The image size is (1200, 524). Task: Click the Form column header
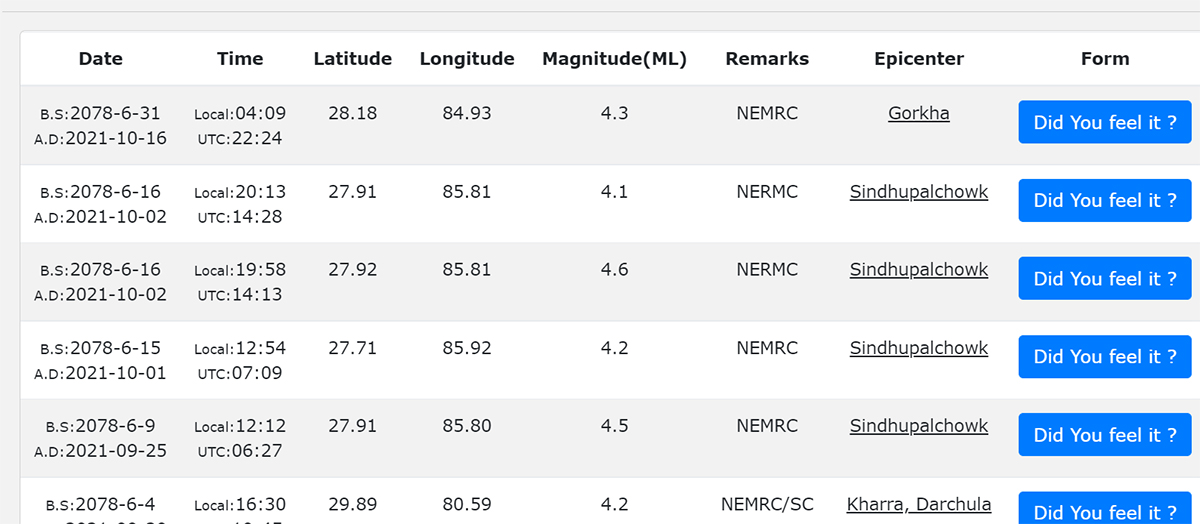[x=1104, y=59]
